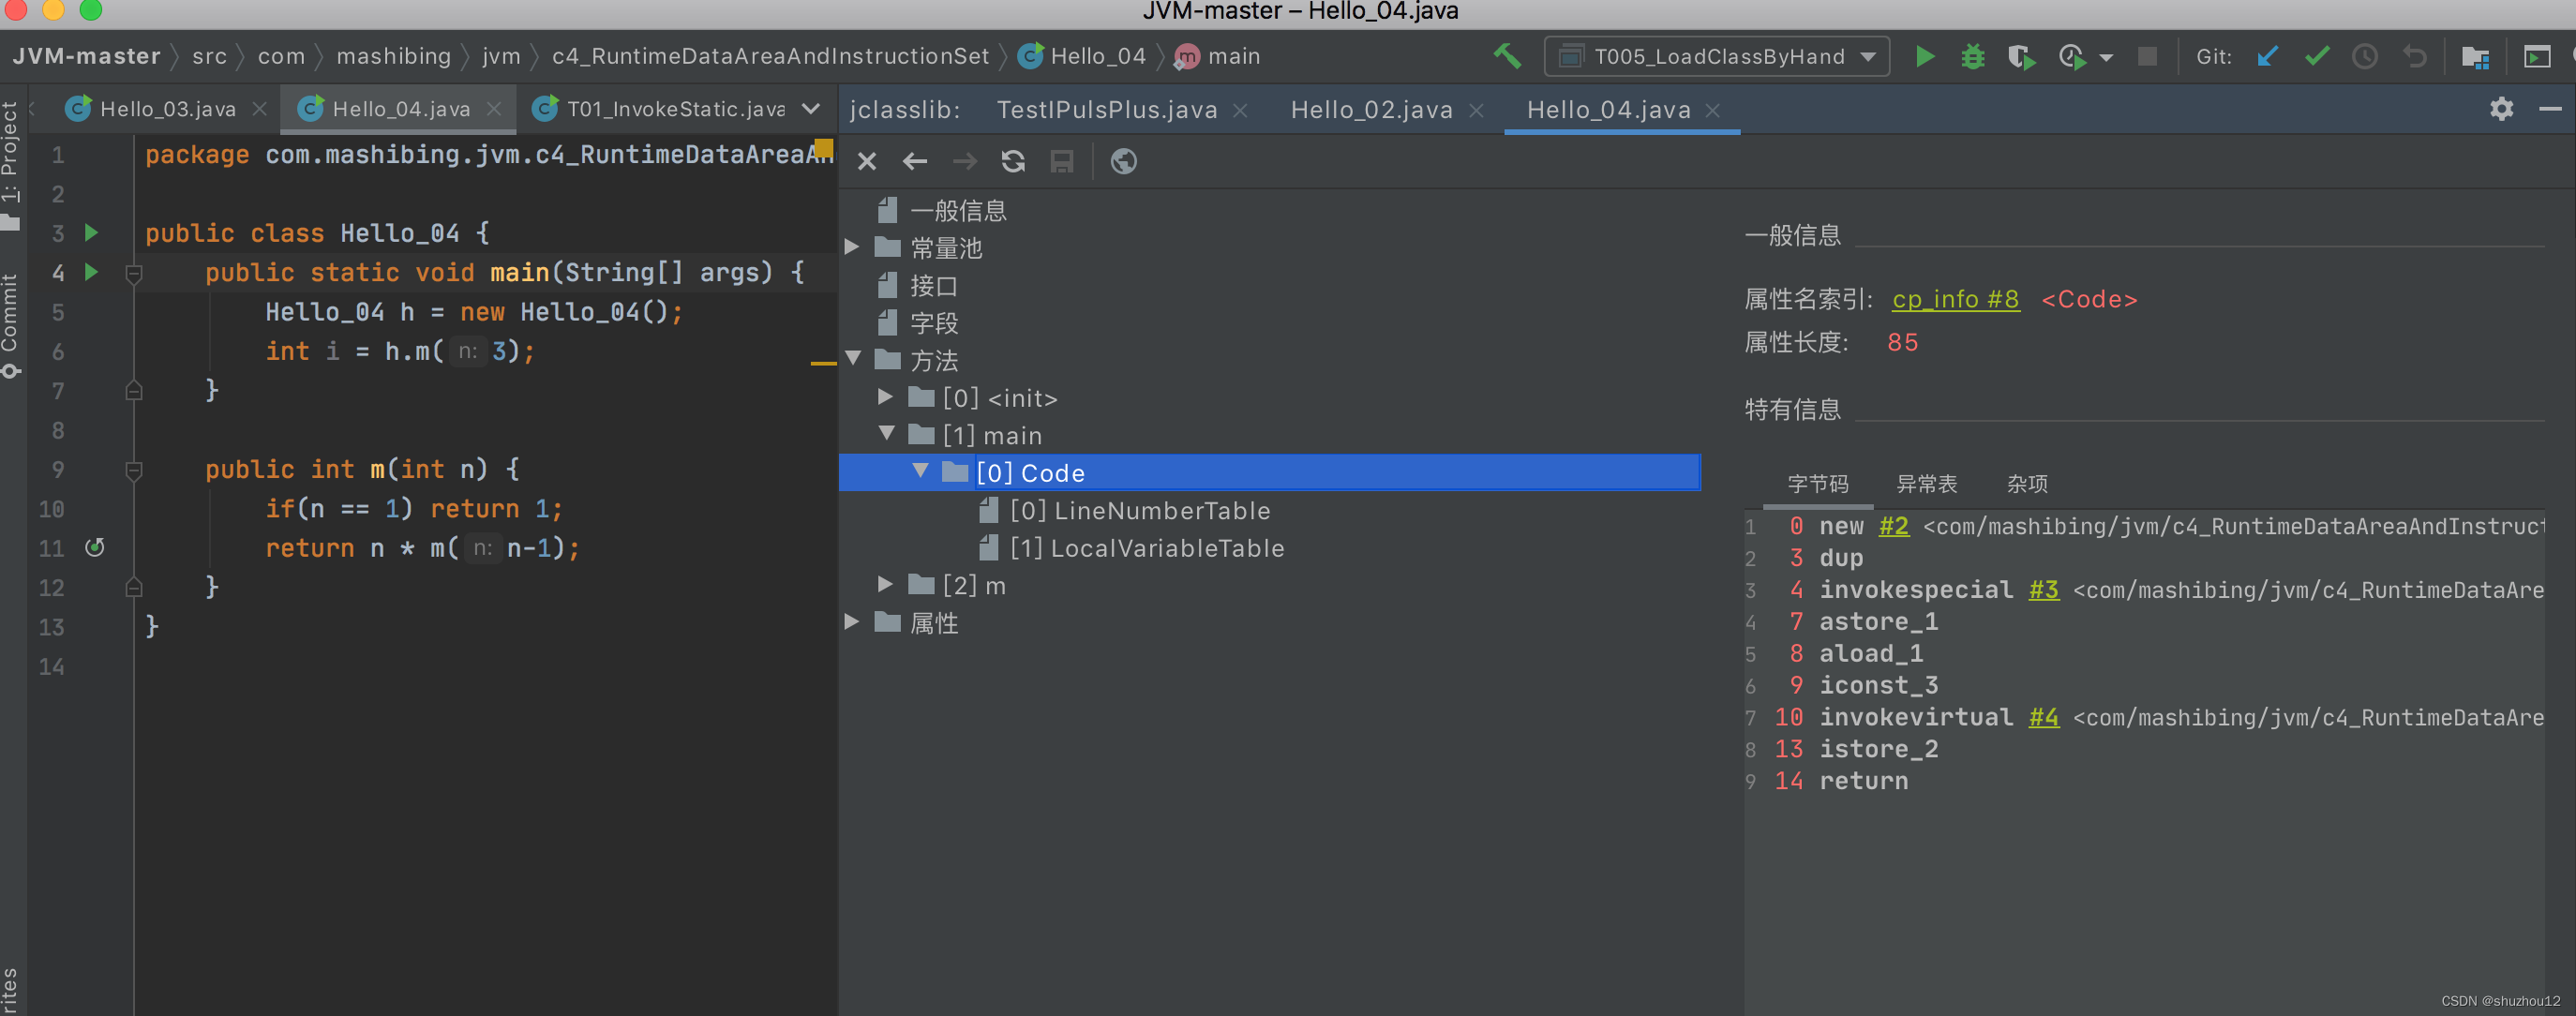The height and width of the screenshot is (1016, 2576).
Task: Switch to Hello_03.java editor tab
Action: point(168,109)
